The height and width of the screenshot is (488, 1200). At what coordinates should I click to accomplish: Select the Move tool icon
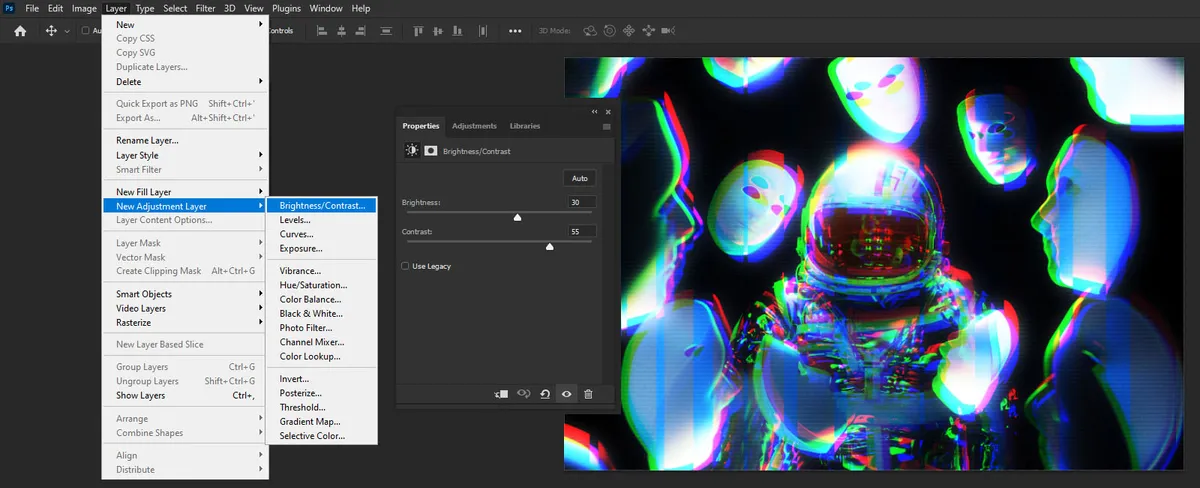tap(52, 31)
